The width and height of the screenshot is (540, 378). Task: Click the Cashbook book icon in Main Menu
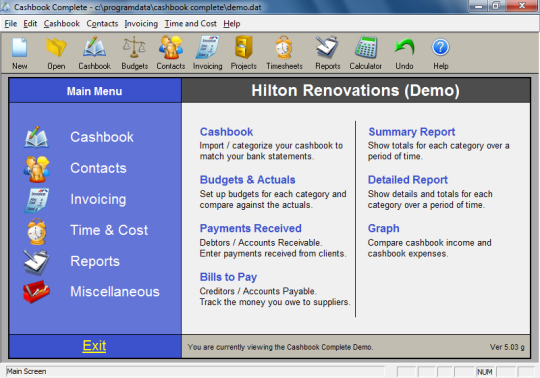click(x=37, y=137)
